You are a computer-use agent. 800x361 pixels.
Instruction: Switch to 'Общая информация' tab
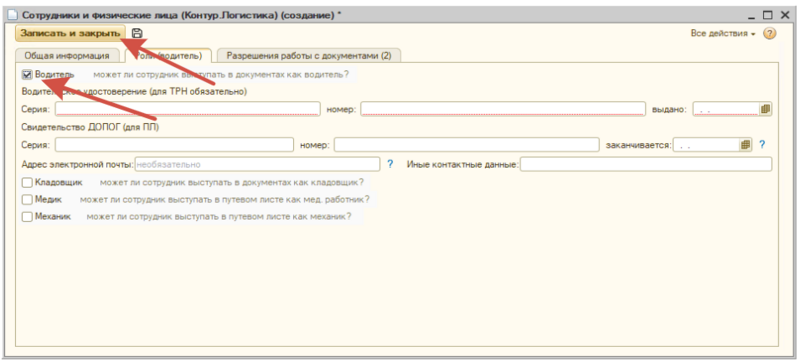pos(67,56)
